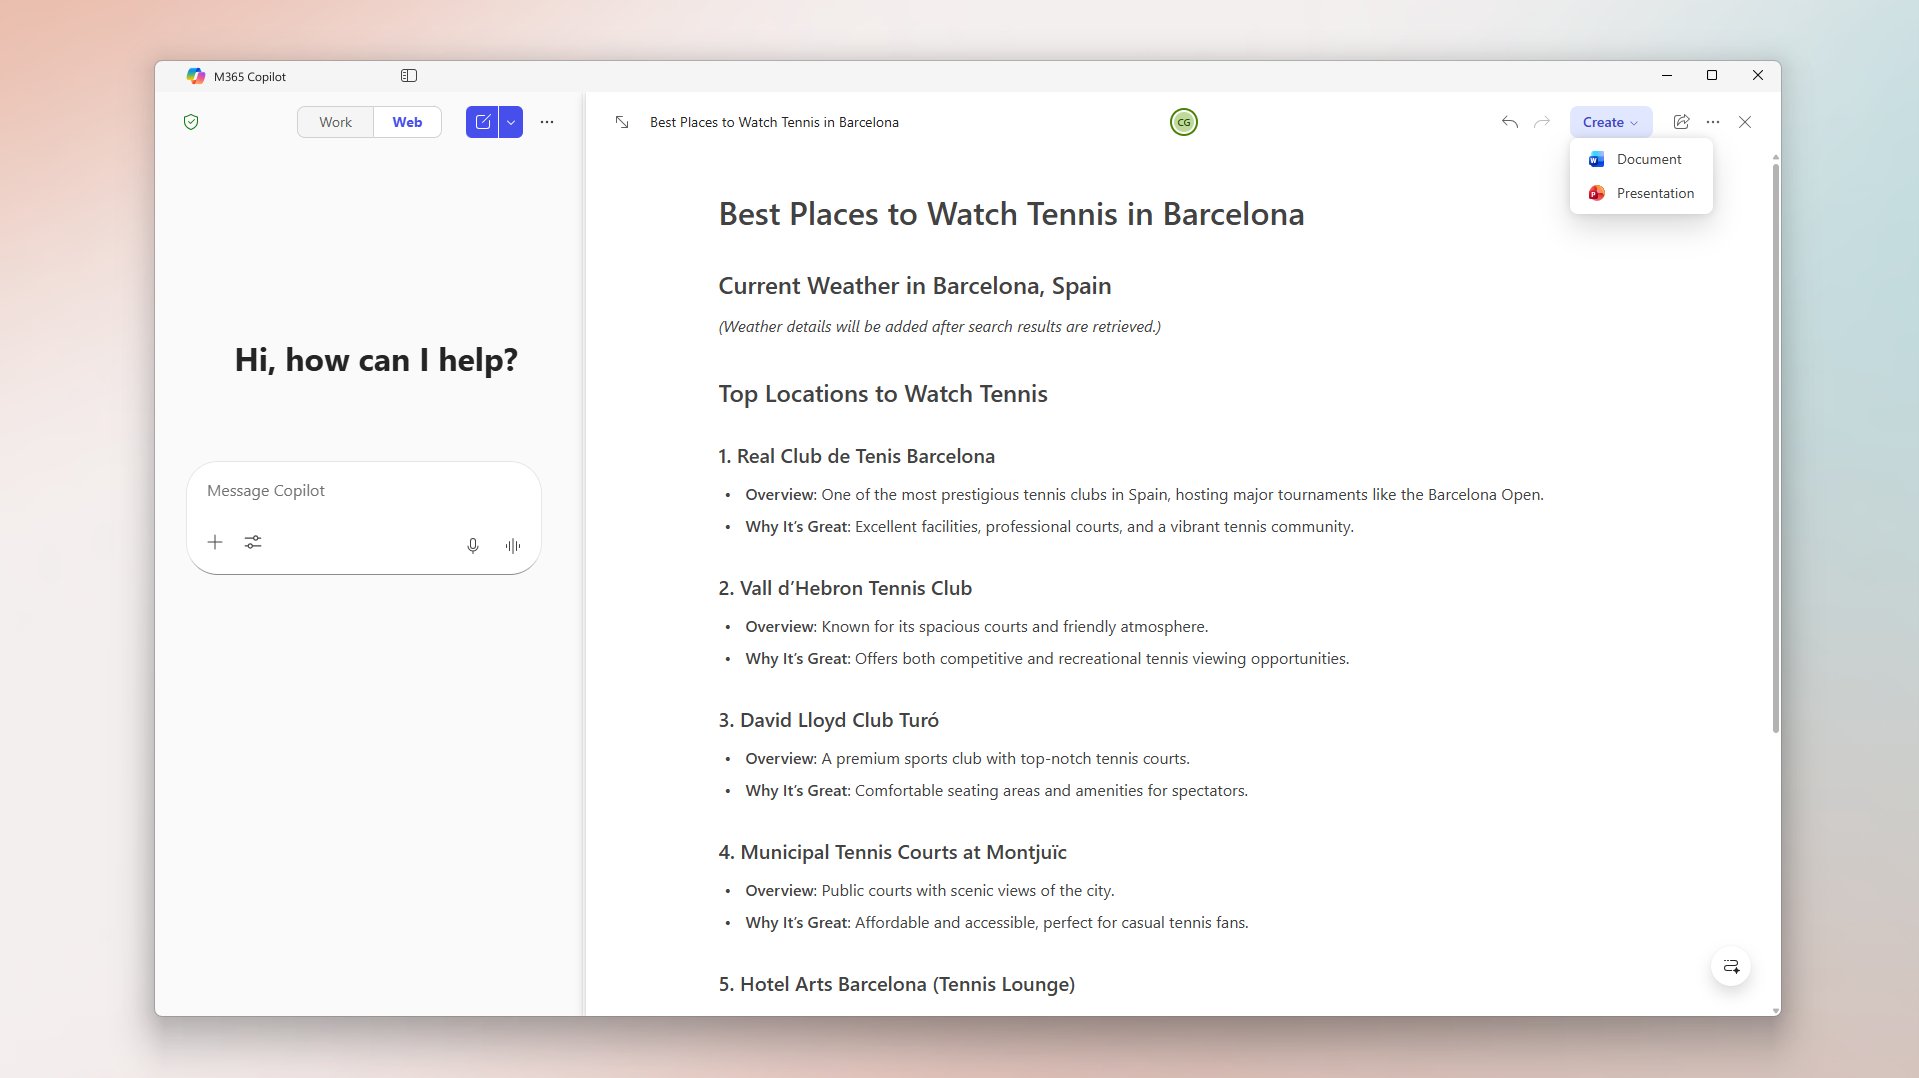The width and height of the screenshot is (1919, 1078).
Task: Open the Create dropdown menu
Action: [x=1608, y=121]
